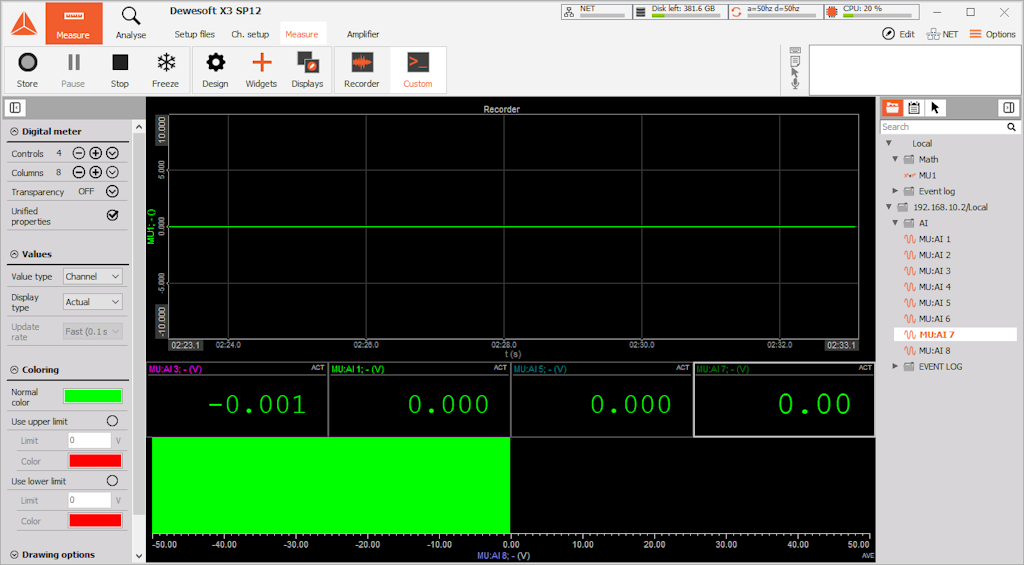This screenshot has width=1024, height=565.
Task: Select the Recorder display
Action: [x=362, y=70]
